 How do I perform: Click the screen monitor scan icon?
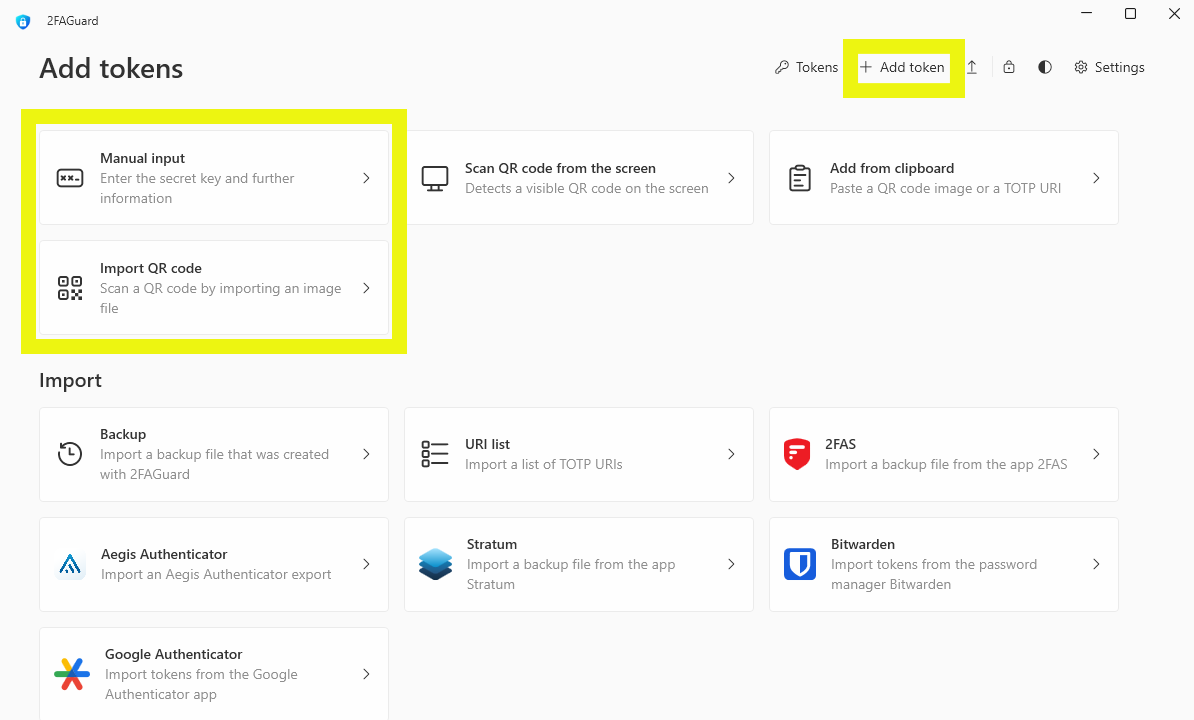(x=435, y=178)
